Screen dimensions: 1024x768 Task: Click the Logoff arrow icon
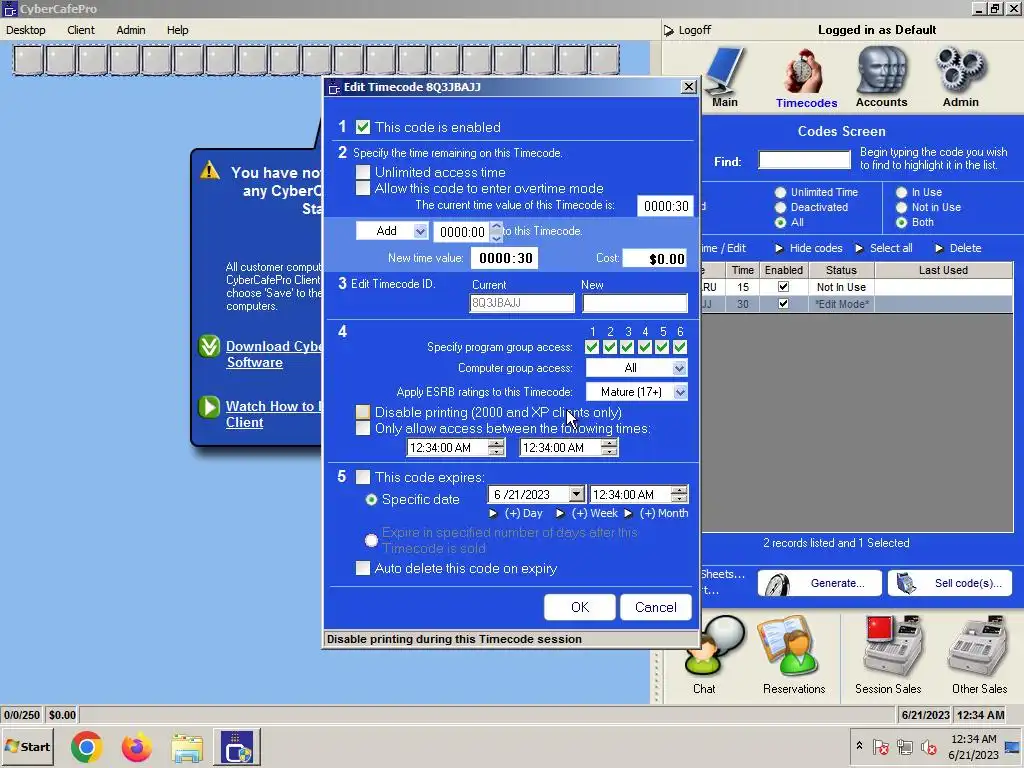[x=669, y=30]
